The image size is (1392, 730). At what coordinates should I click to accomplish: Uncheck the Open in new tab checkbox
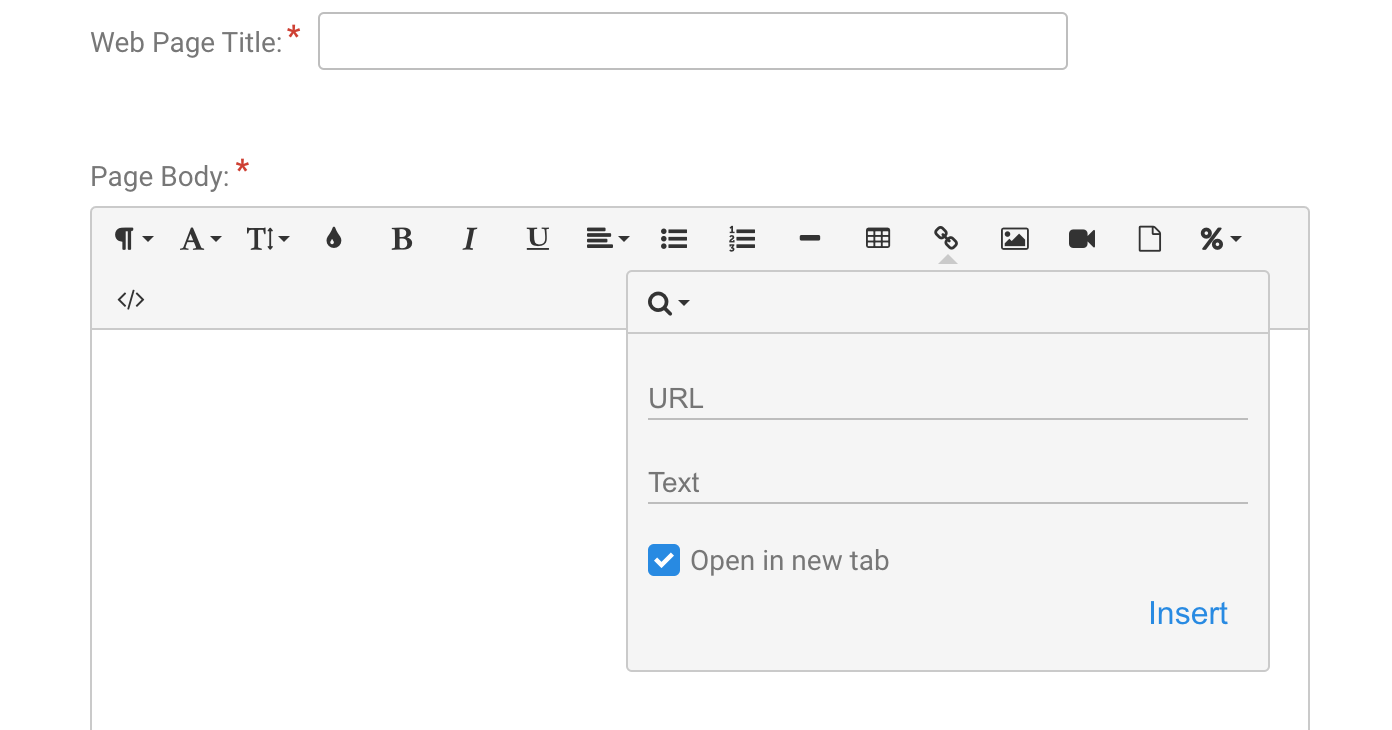[664, 561]
